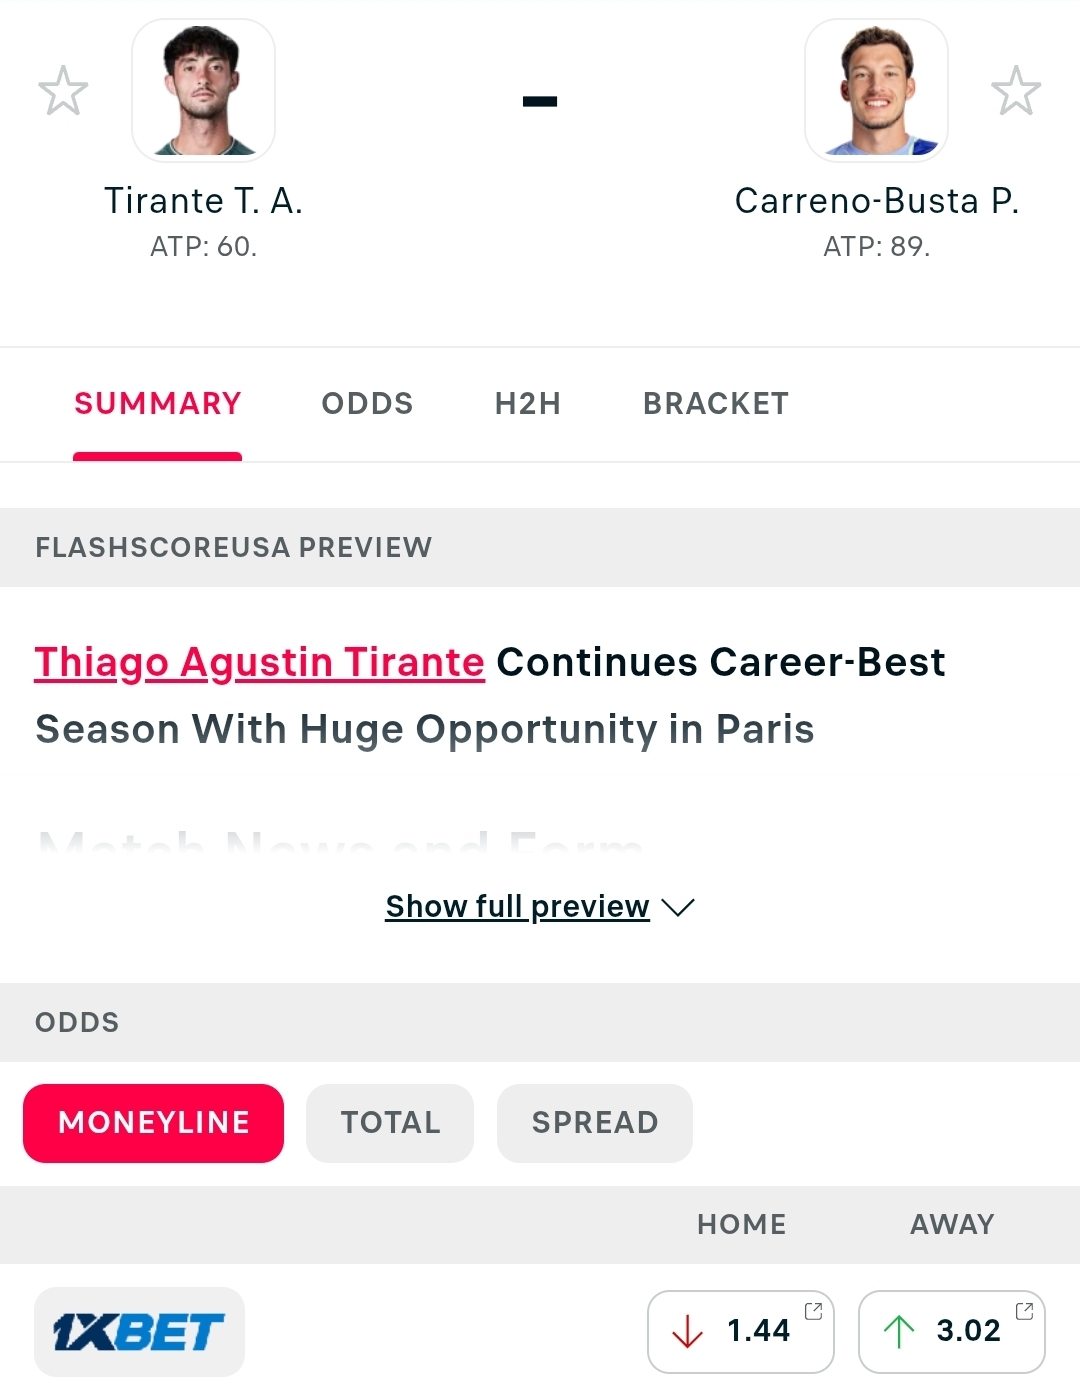The height and width of the screenshot is (1379, 1080).
Task: Select the SUMMARY tab
Action: (x=158, y=403)
